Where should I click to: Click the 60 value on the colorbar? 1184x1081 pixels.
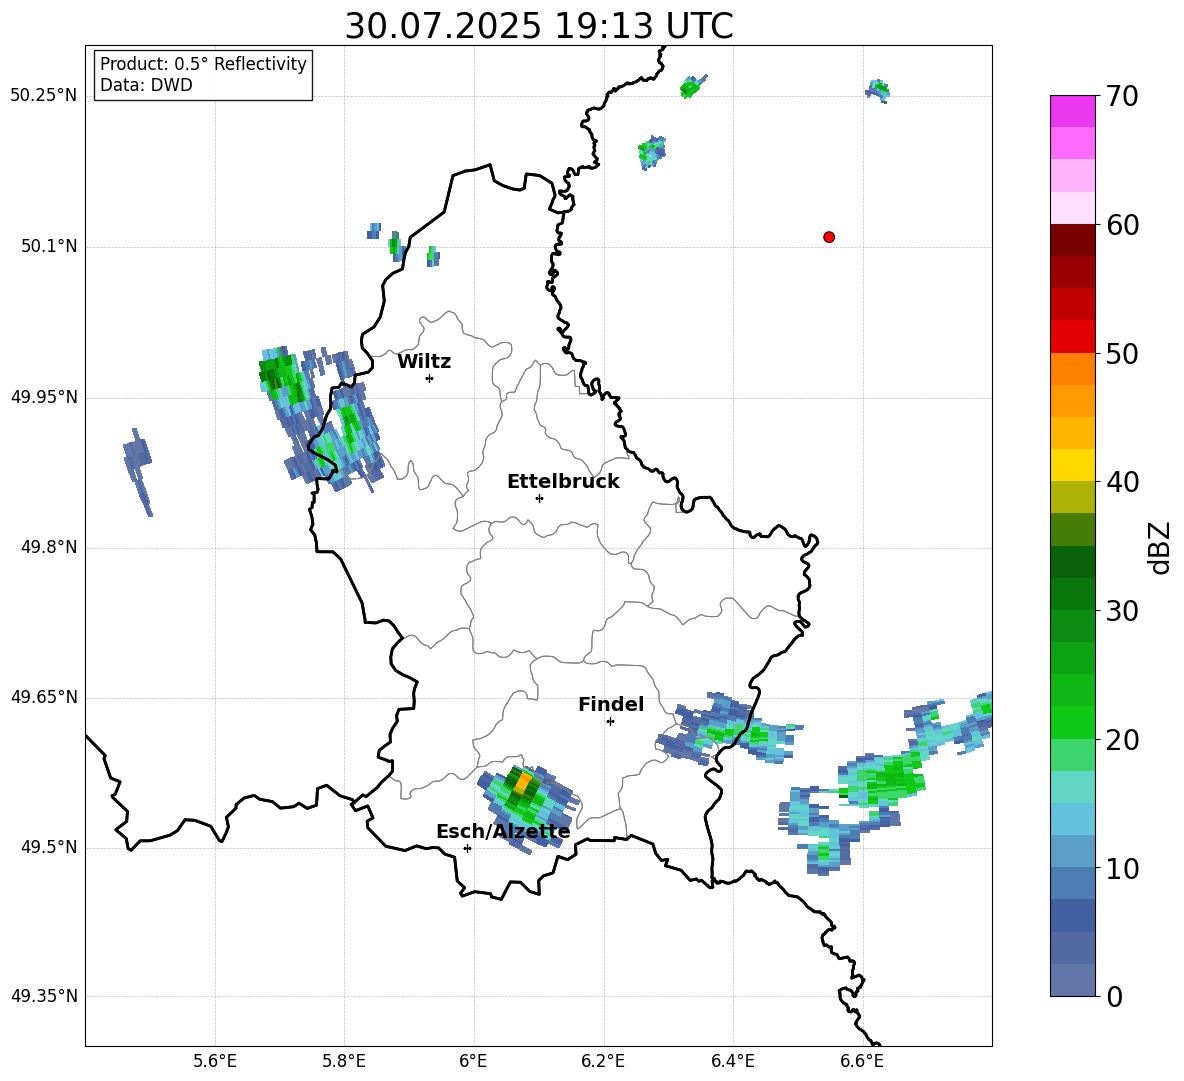[1122, 225]
